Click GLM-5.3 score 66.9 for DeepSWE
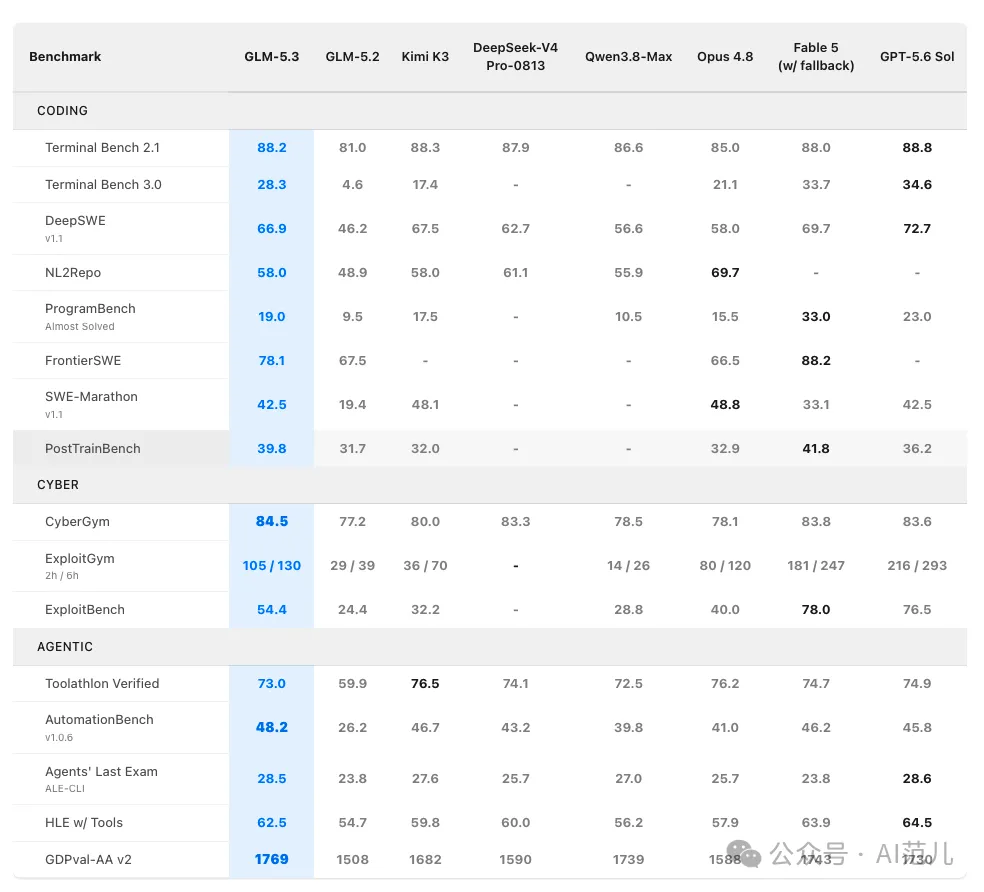Image resolution: width=984 pixels, height=892 pixels. 272,228
